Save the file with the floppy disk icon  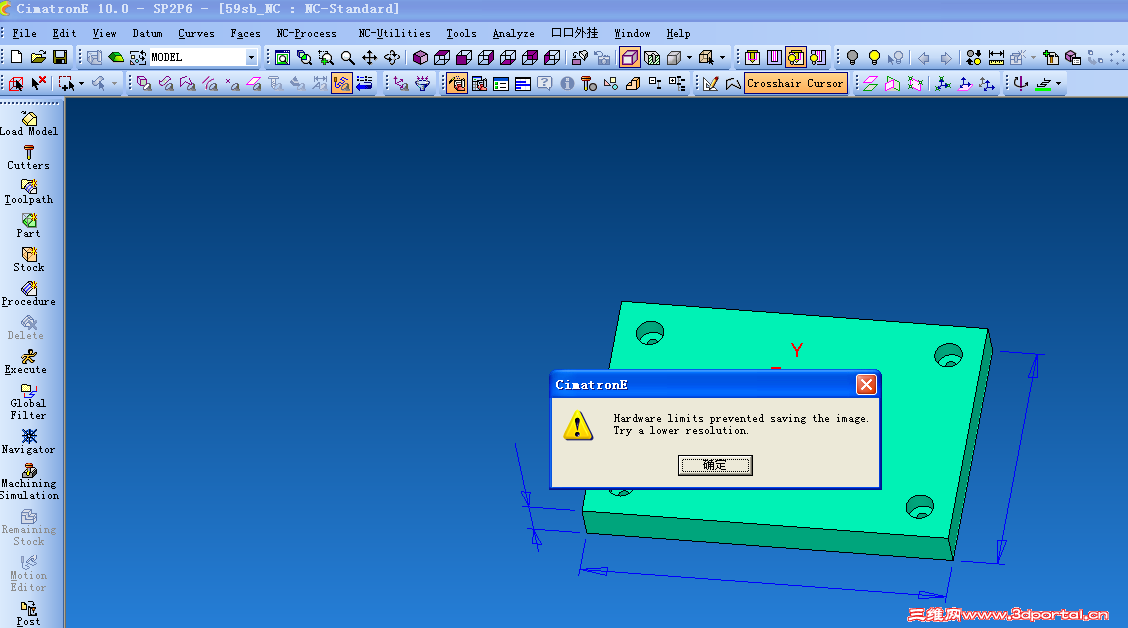[60, 57]
